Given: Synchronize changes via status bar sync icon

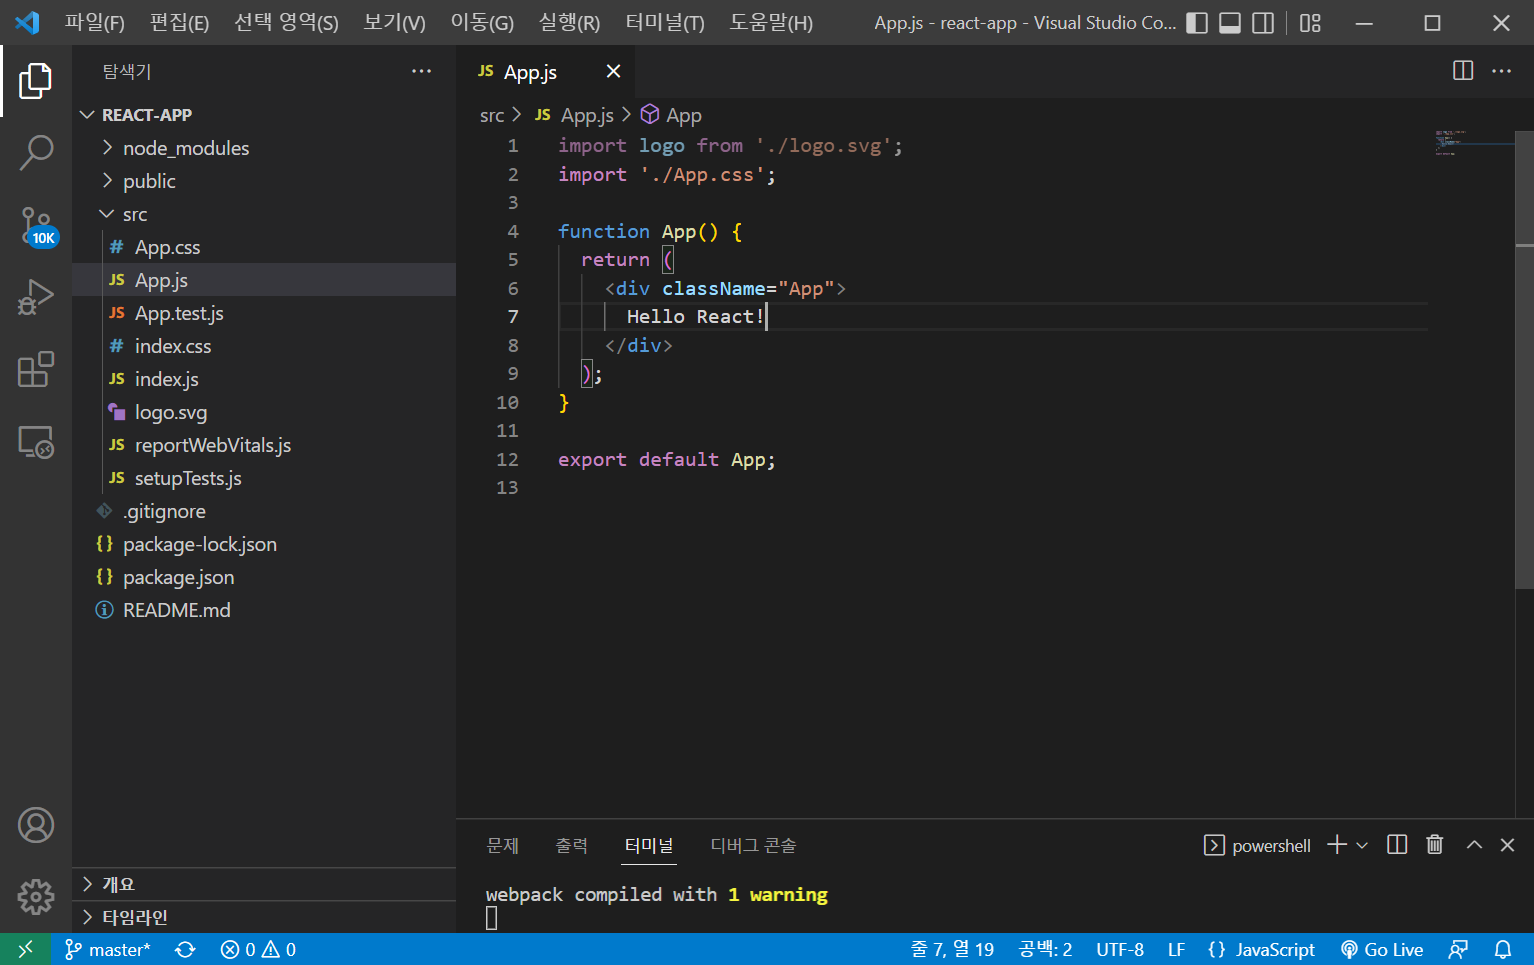Looking at the screenshot, I should coord(185,949).
